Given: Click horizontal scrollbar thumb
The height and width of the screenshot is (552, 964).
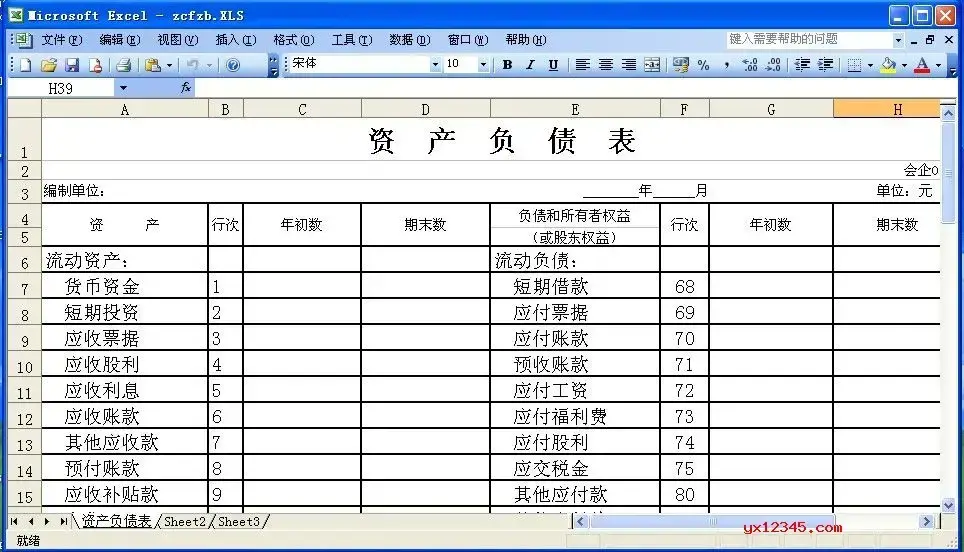Looking at the screenshot, I should (711, 522).
